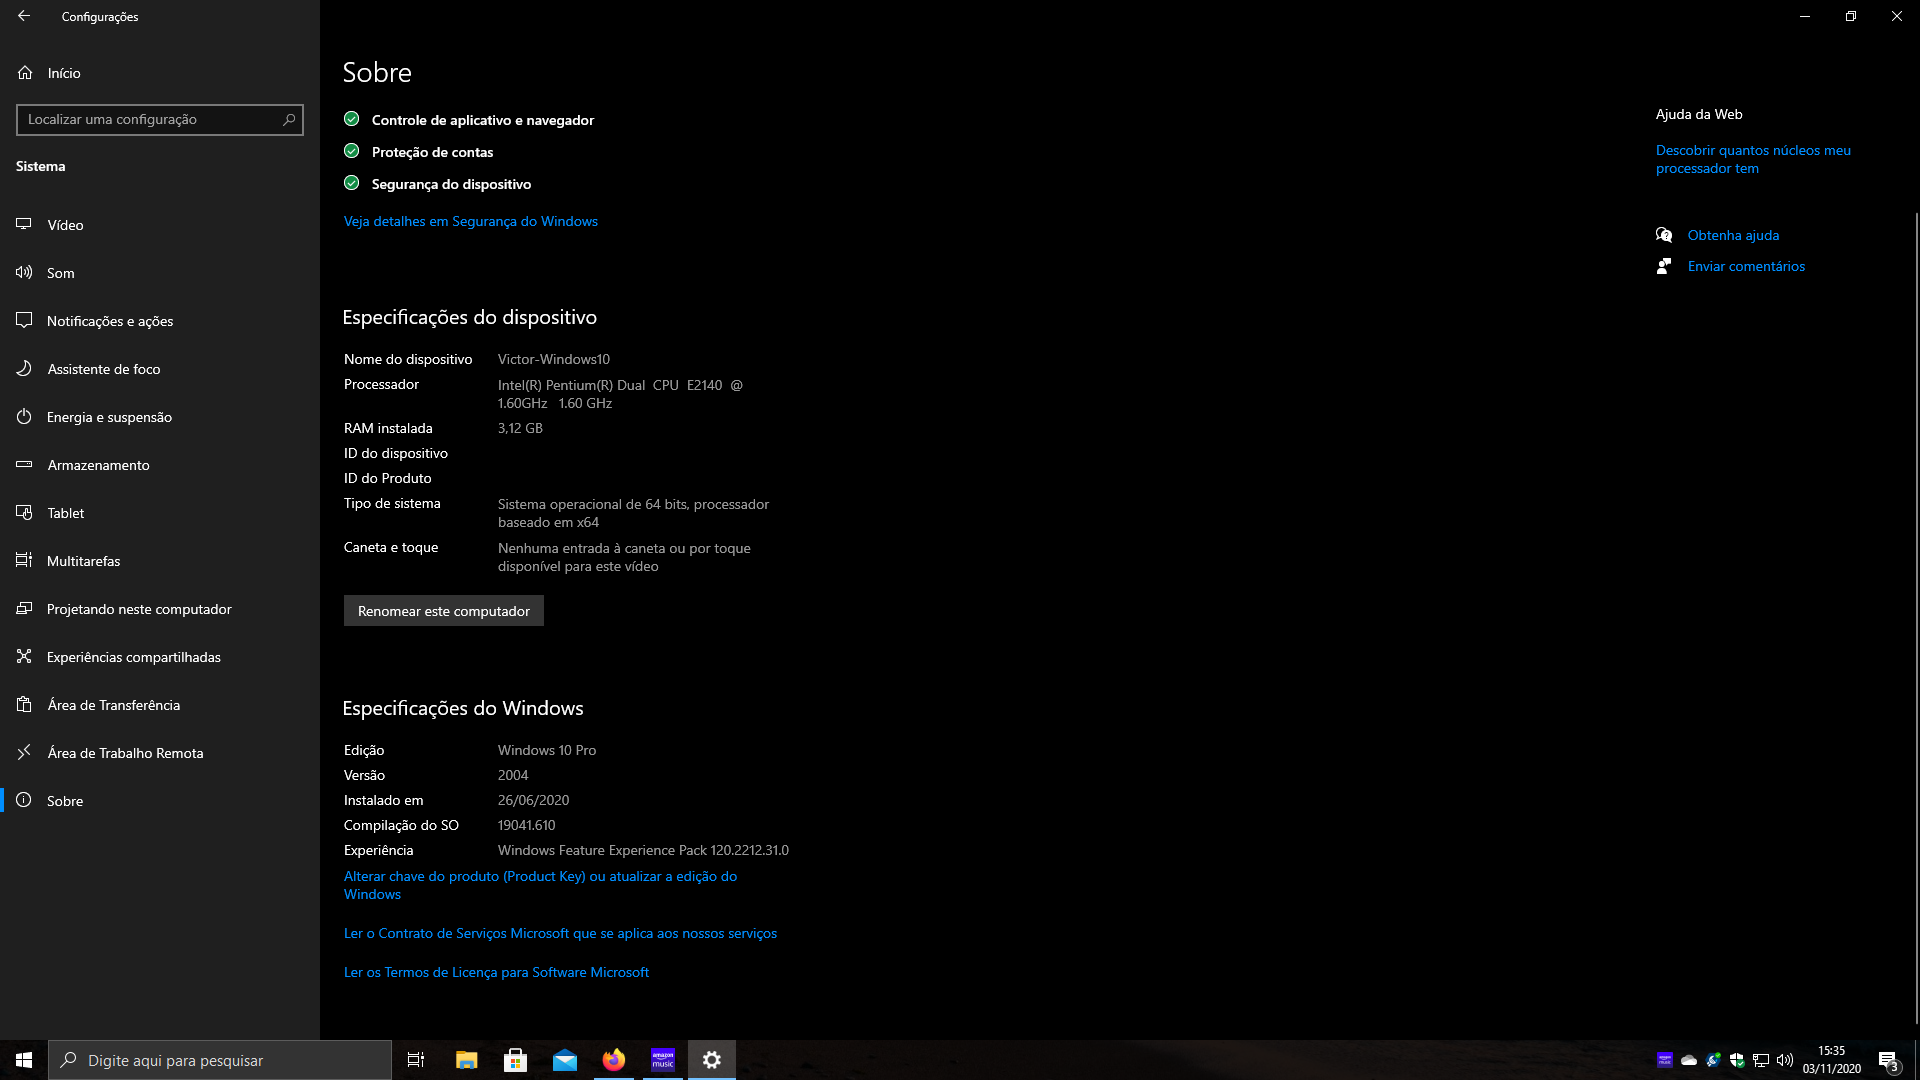
Task: Click the Intel Pentium Dual processor value
Action: tap(620, 394)
